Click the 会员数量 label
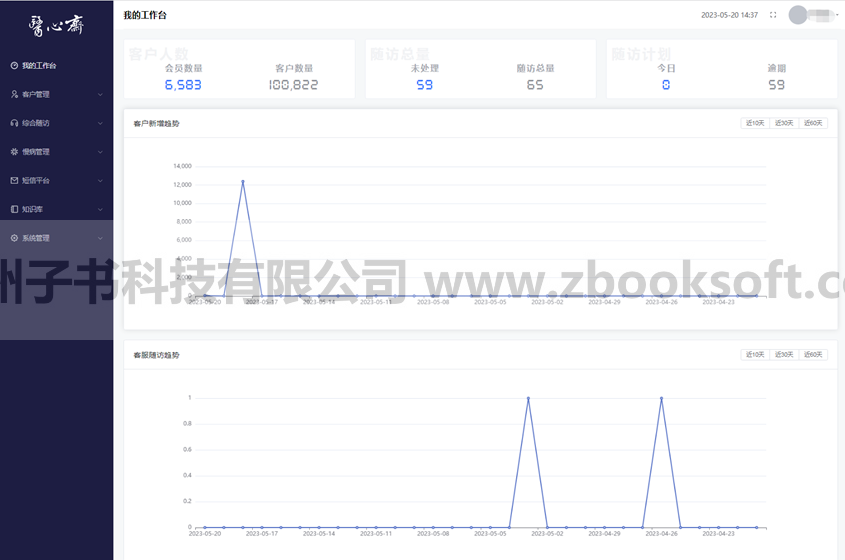Viewport: 845px width, 560px height. click(x=184, y=68)
